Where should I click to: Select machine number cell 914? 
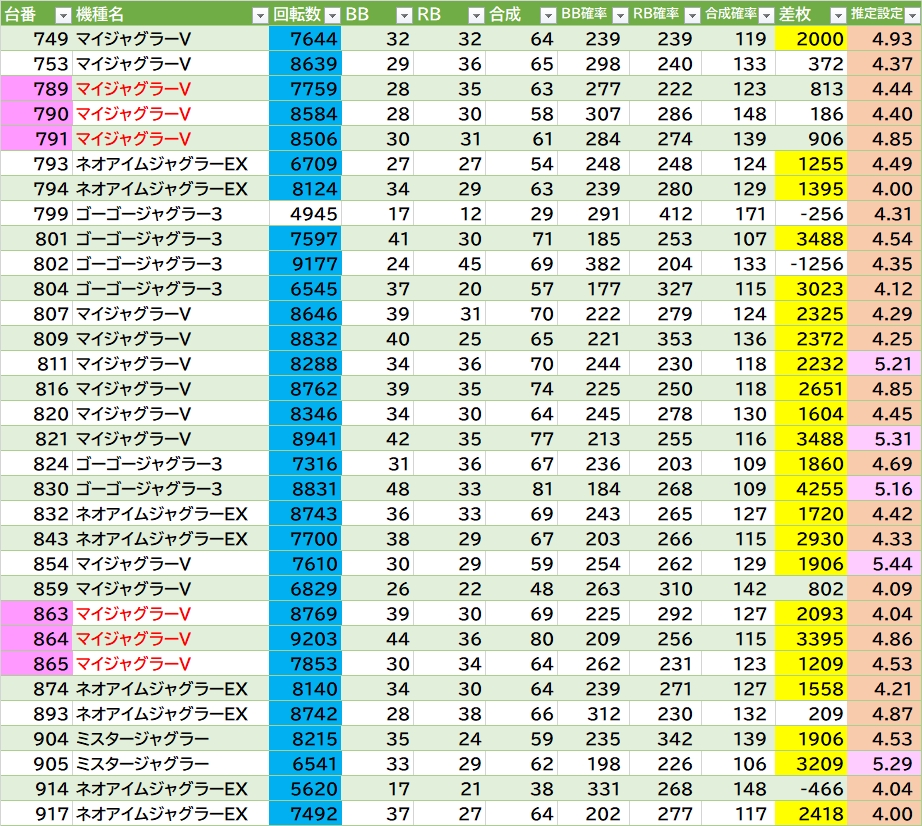tap(36, 788)
